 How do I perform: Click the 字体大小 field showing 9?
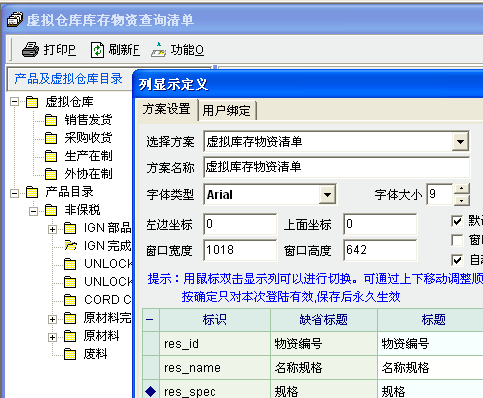pyautogui.click(x=440, y=194)
